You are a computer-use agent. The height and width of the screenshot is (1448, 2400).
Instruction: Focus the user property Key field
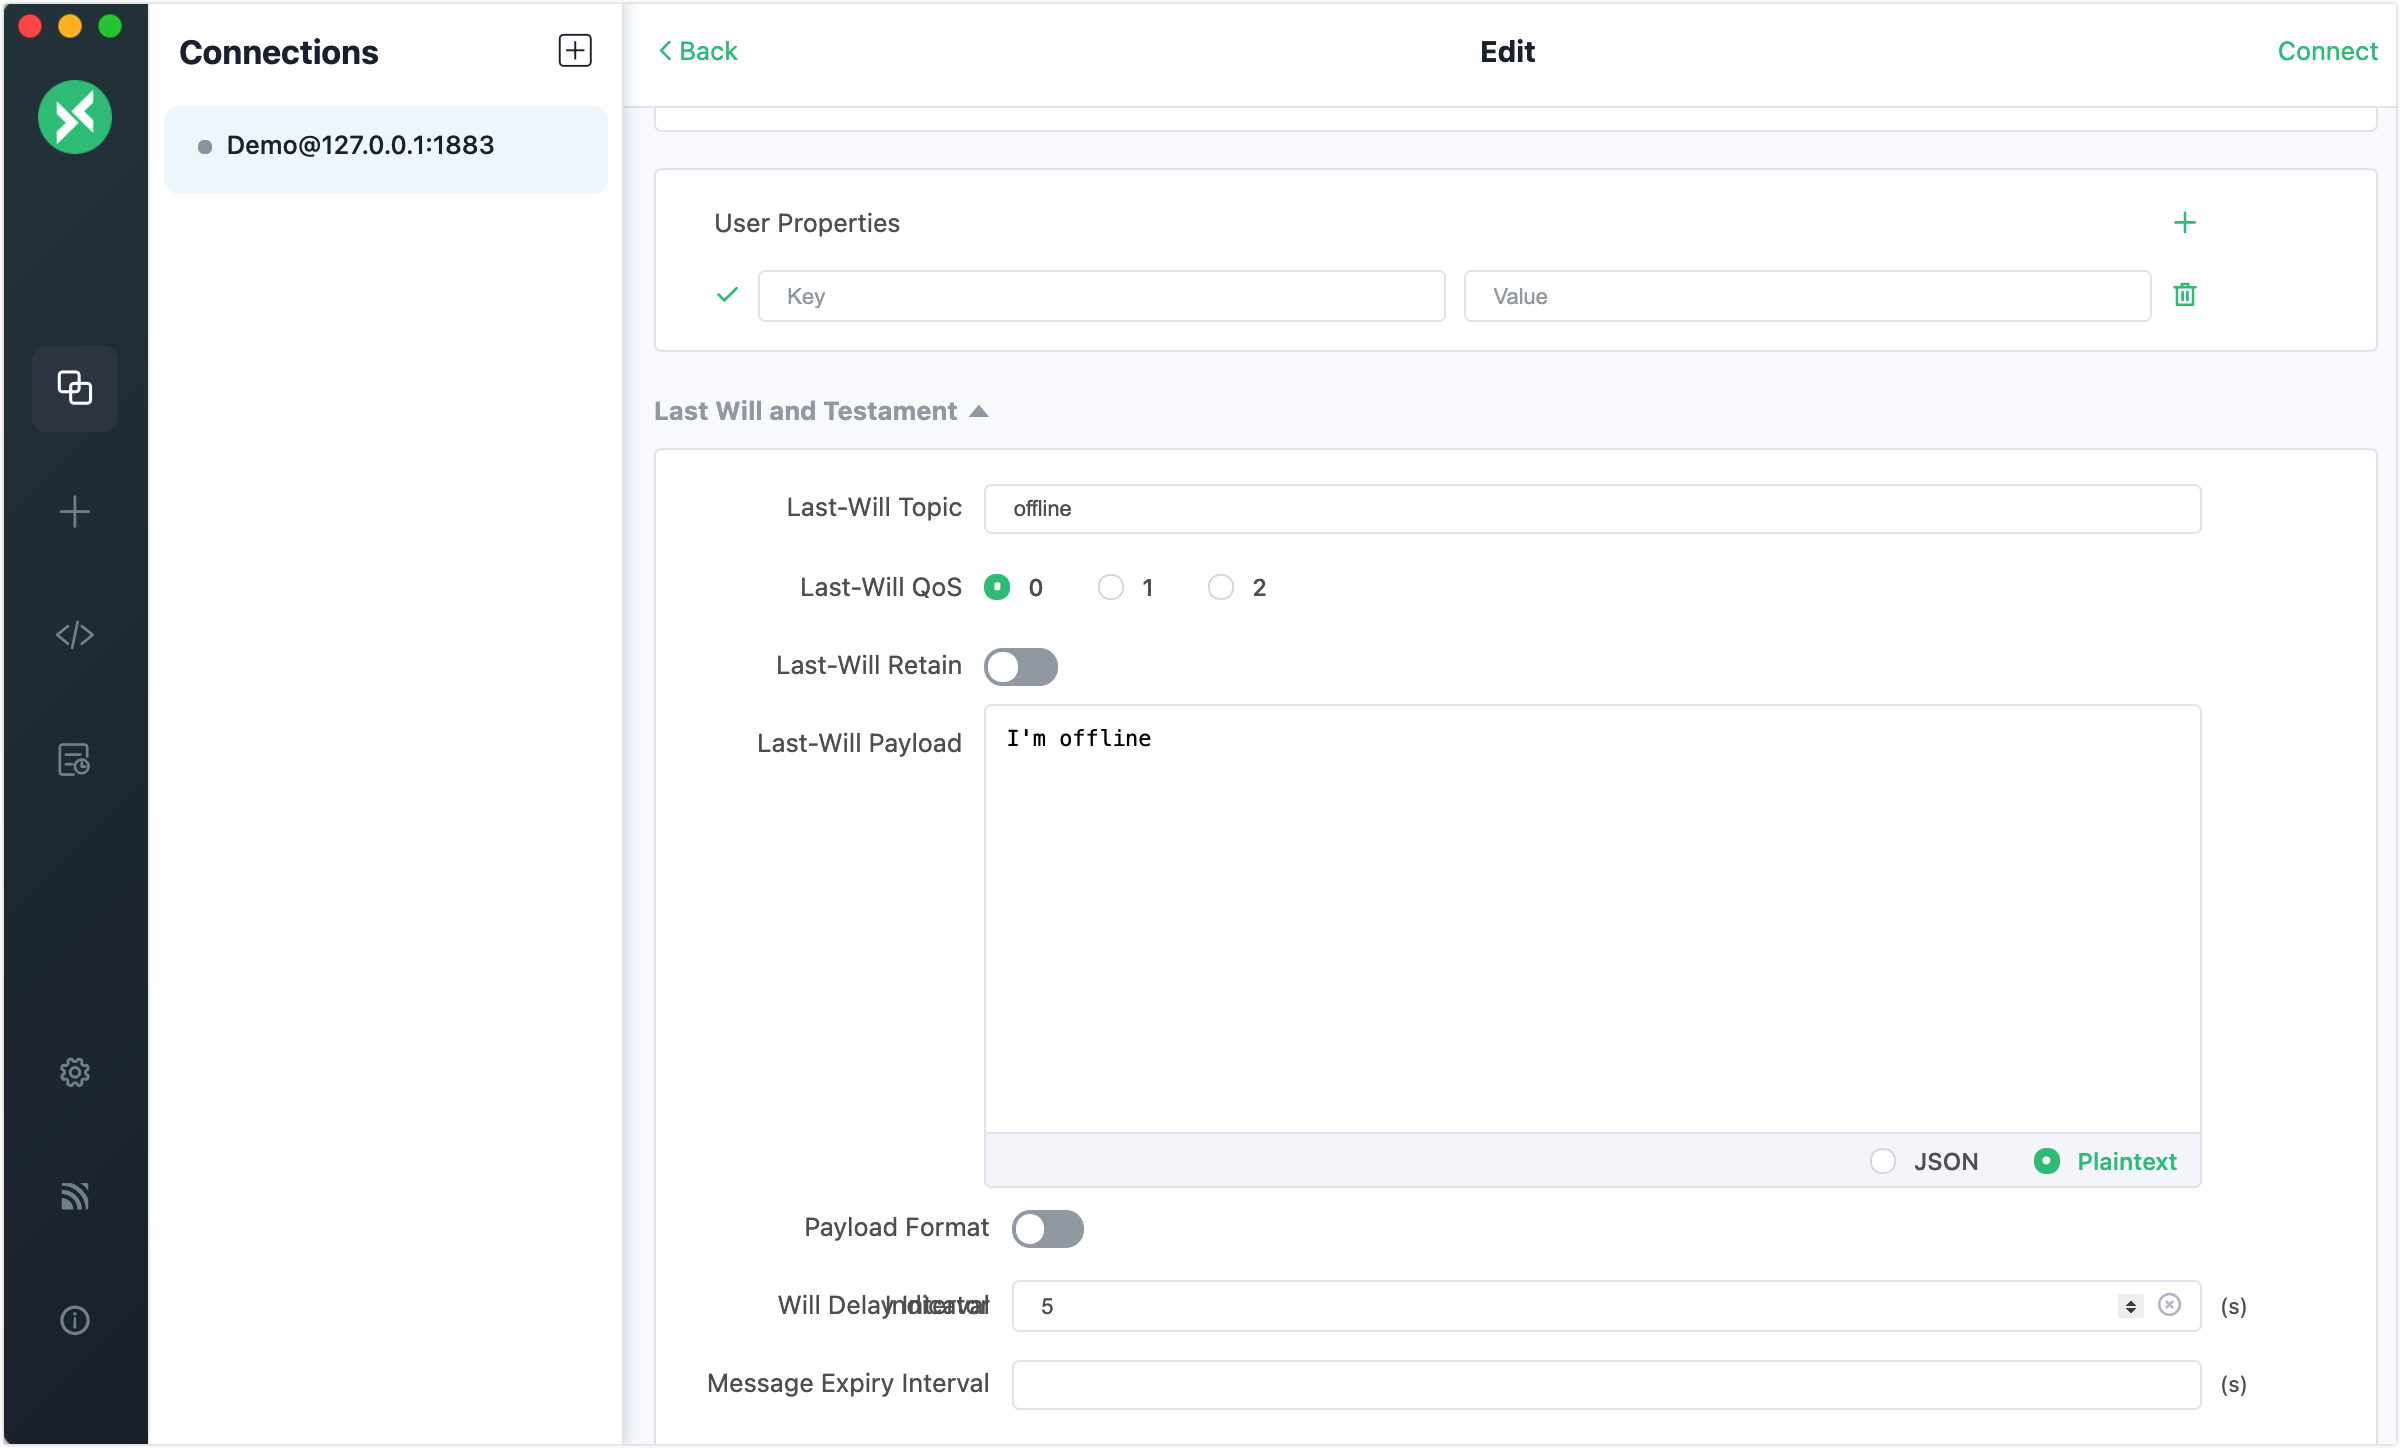point(1101,296)
